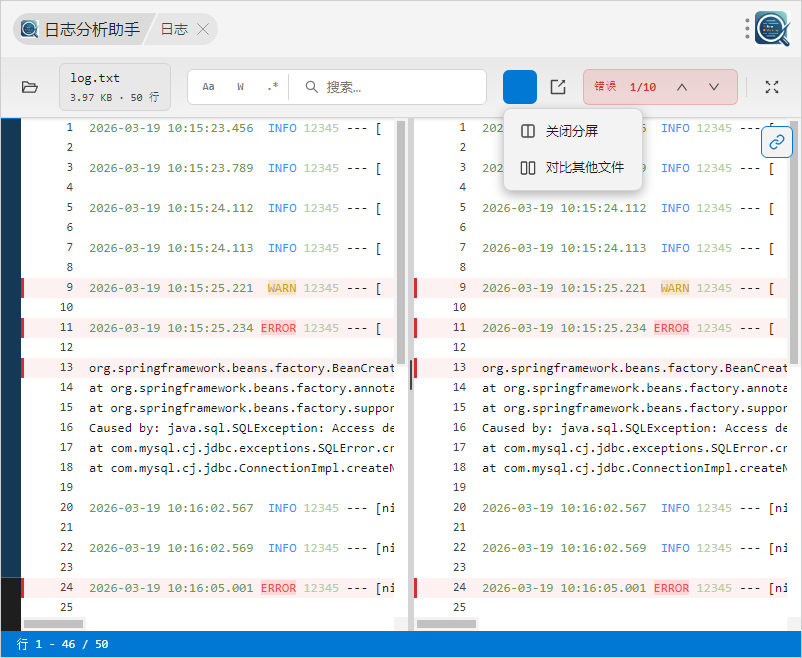Click the log analyzer app logo icon
Image resolution: width=802 pixels, height=658 pixels.
click(772, 29)
